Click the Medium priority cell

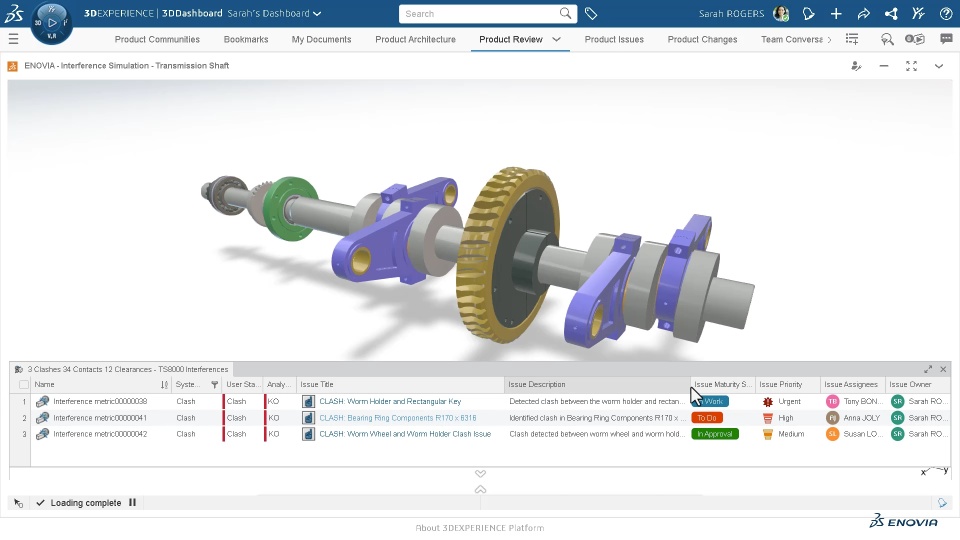pyautogui.click(x=787, y=434)
